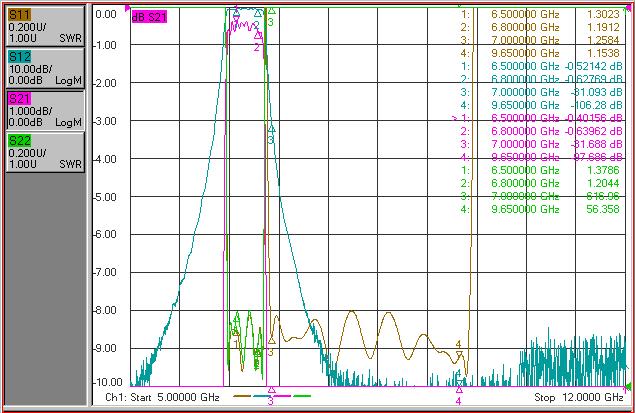Click the S21 readout -97.686 dB
The image size is (635, 413).
pyautogui.click(x=596, y=157)
